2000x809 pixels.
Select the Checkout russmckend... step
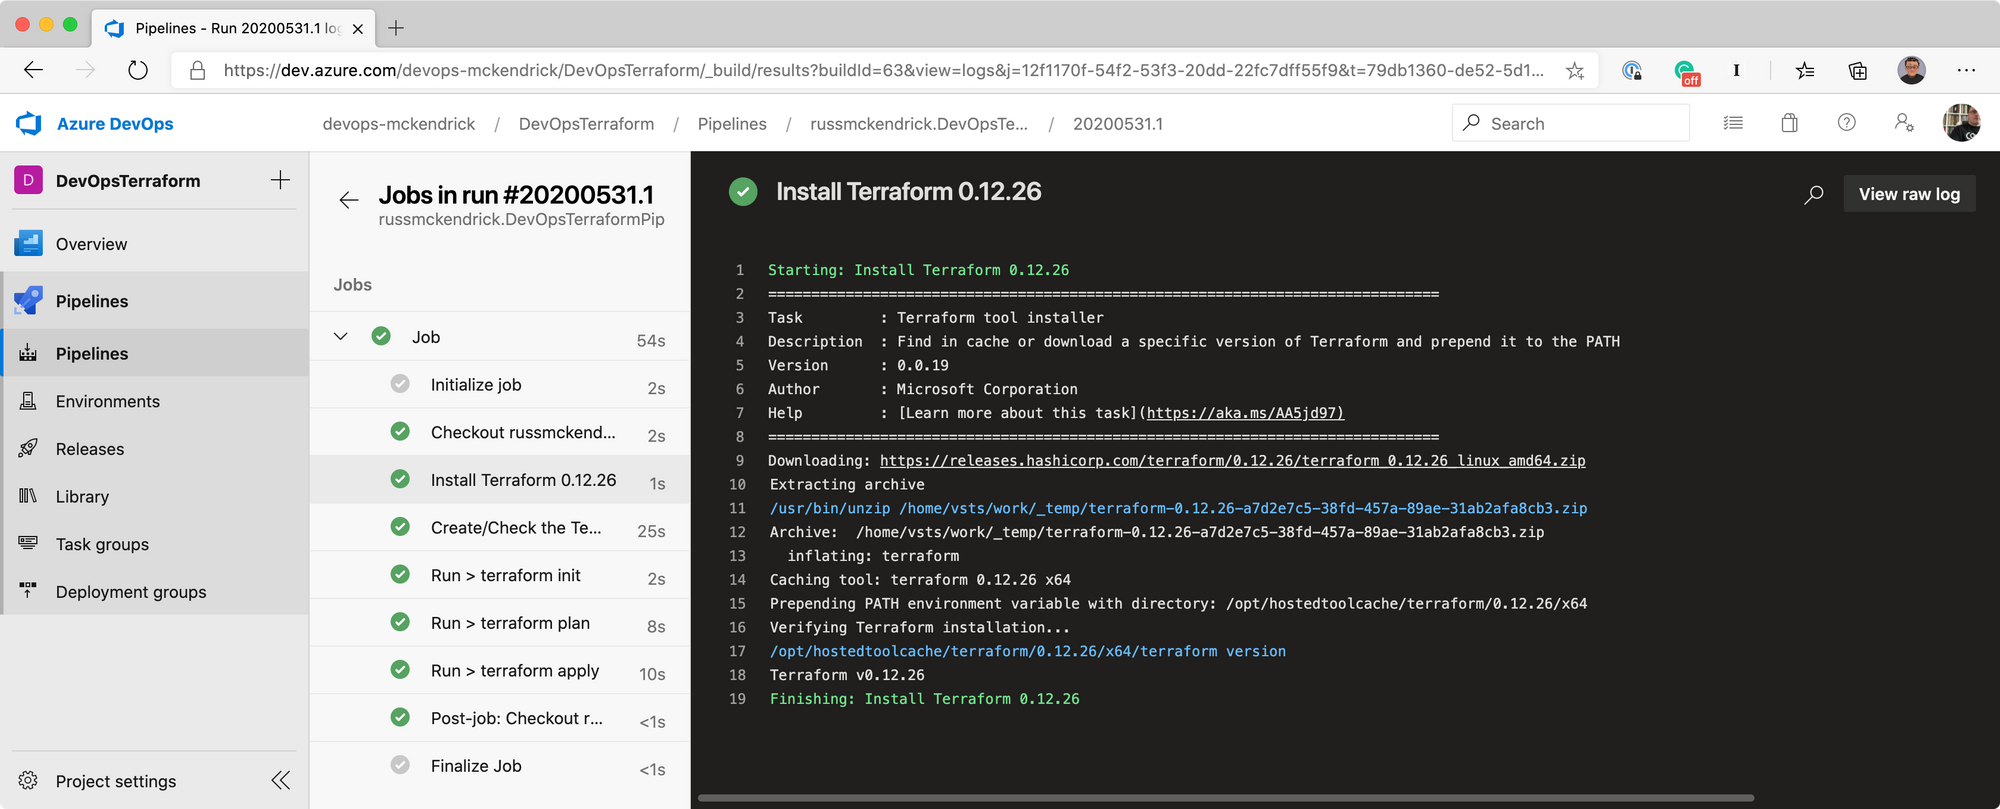click(x=500, y=433)
